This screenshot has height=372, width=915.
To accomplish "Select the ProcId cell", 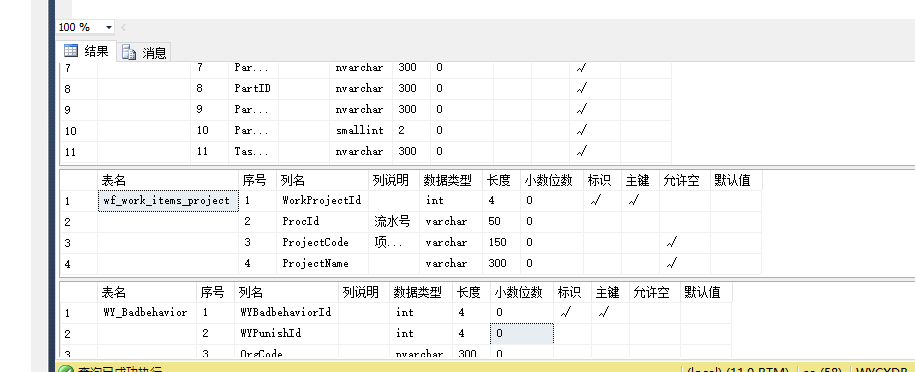I will pos(322,221).
